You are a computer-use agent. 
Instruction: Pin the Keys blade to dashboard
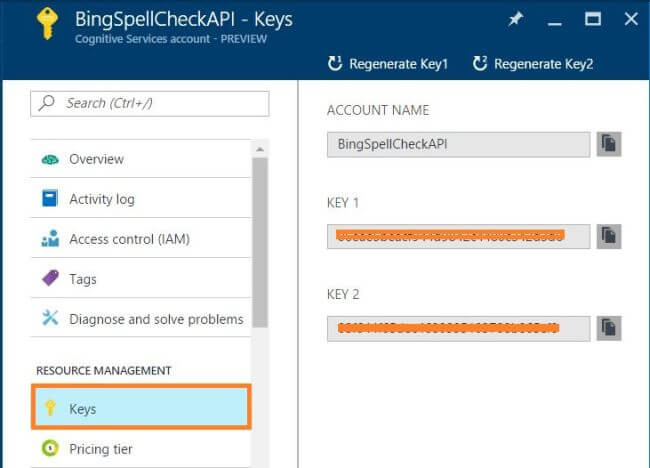pos(516,19)
